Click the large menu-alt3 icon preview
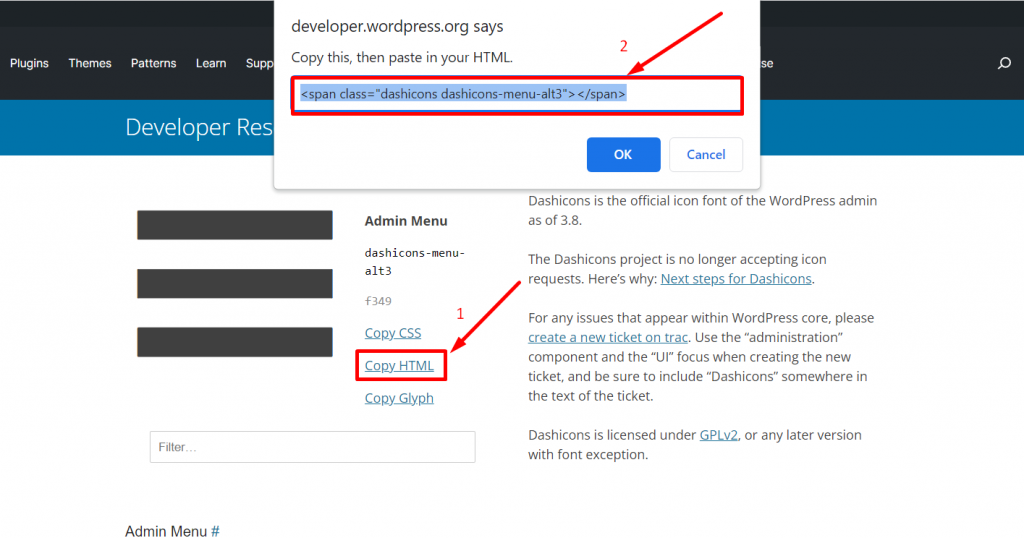 click(x=234, y=283)
